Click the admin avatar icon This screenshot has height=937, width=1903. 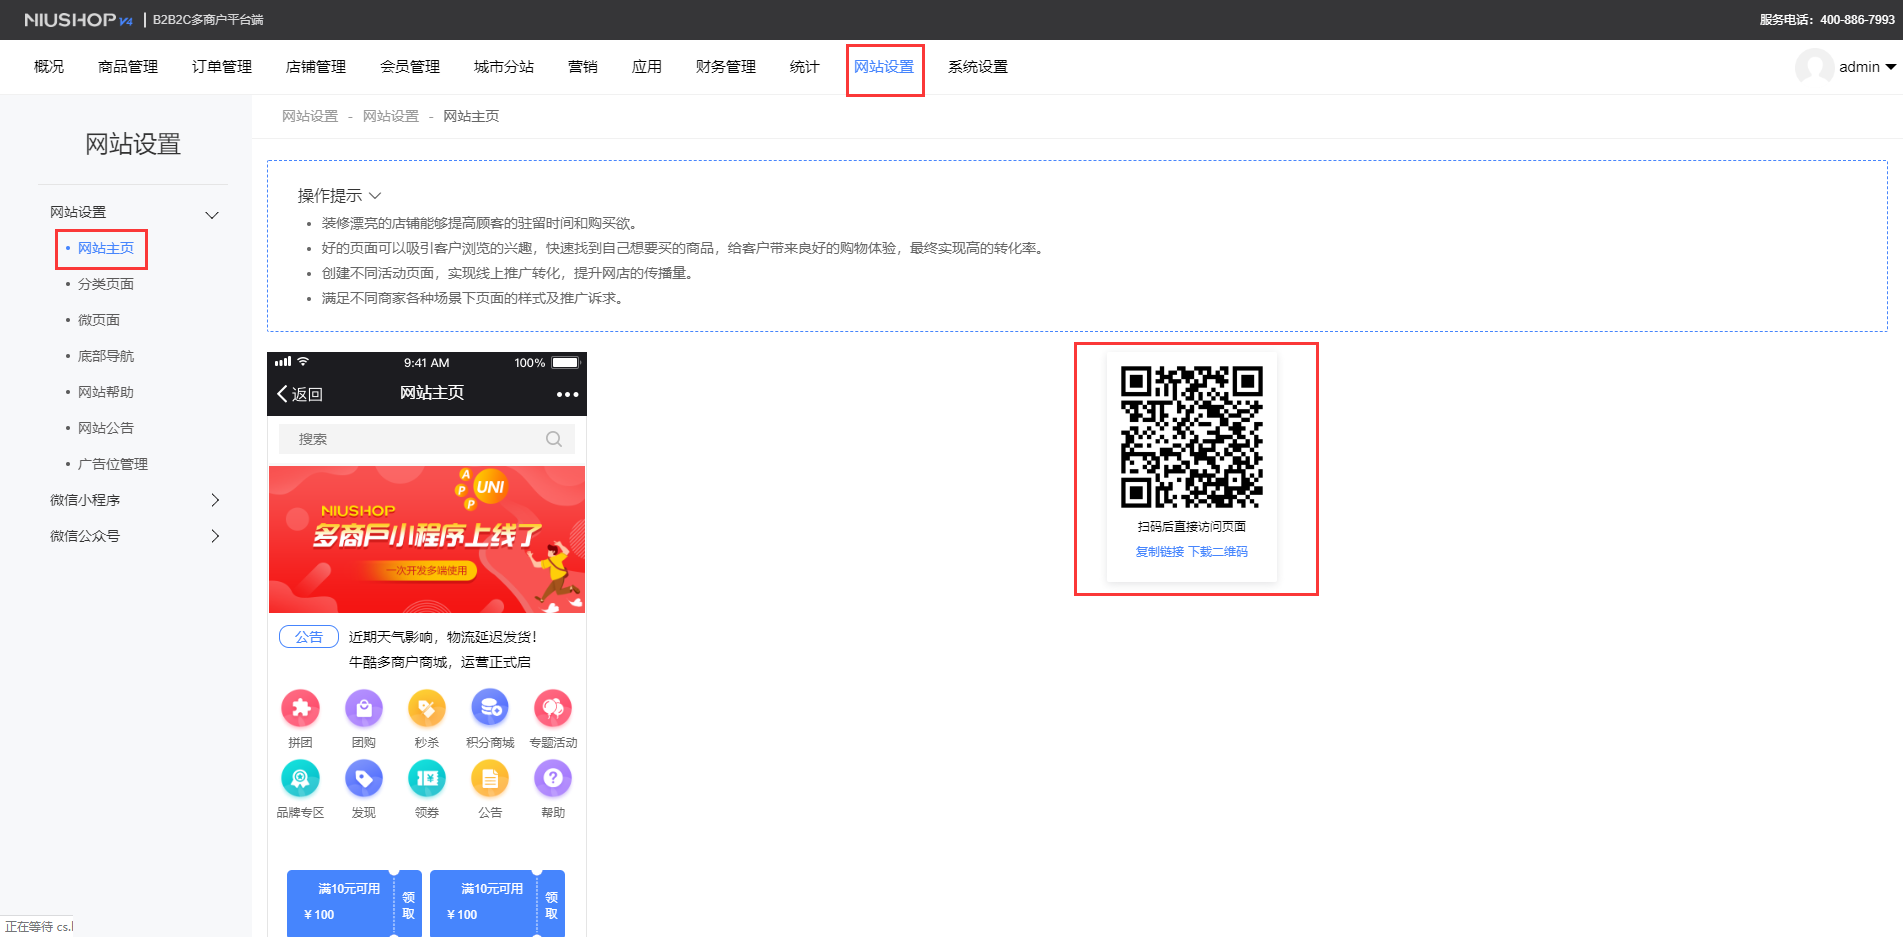1814,67
